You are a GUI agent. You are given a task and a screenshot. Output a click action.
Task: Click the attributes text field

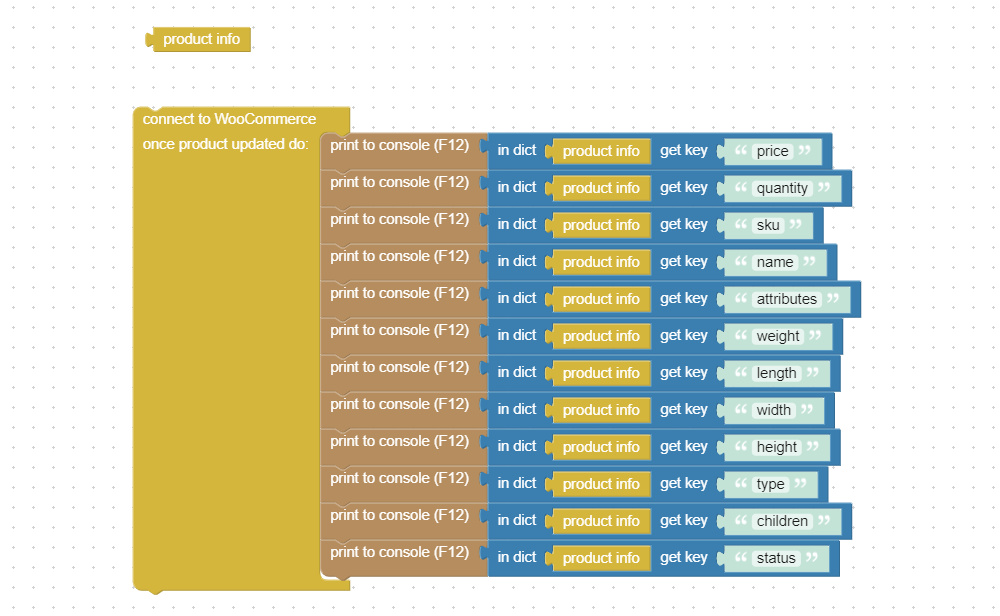tap(786, 299)
